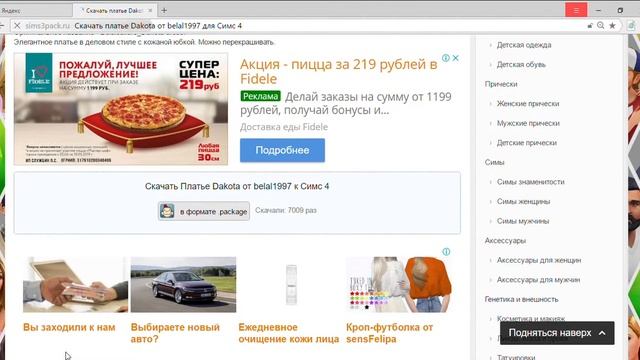
Task: Open Мужские прически category
Action: pos(528,123)
